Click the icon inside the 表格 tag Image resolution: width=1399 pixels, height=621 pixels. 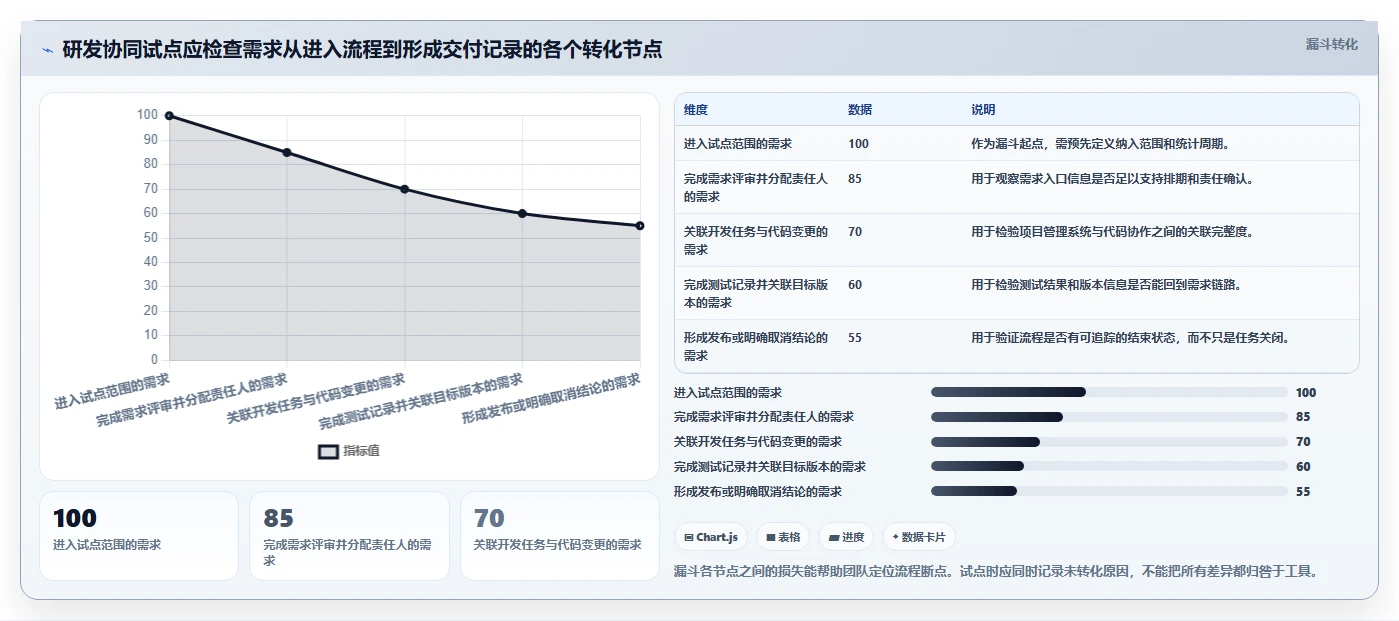point(771,537)
